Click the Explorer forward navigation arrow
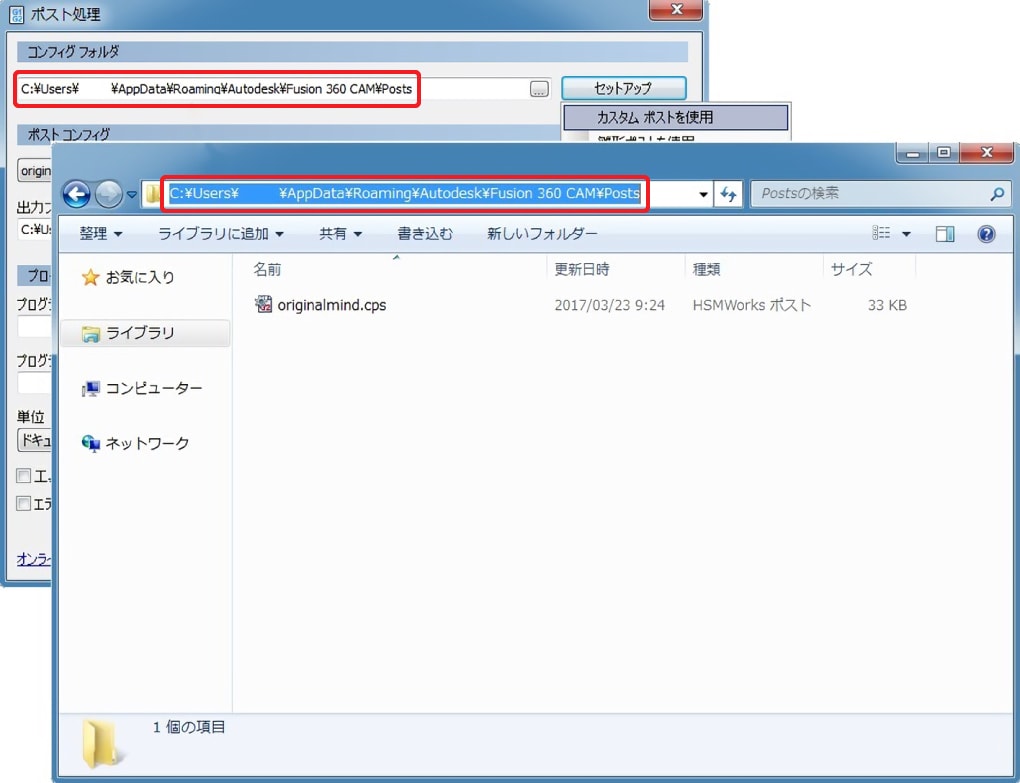The height and width of the screenshot is (783, 1020). tap(108, 194)
